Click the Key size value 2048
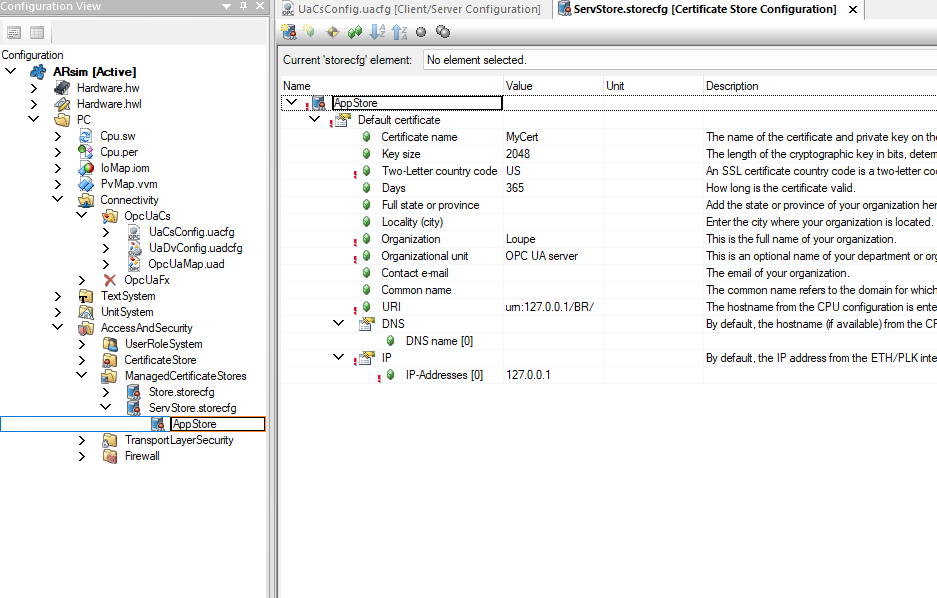The width and height of the screenshot is (937, 598). [518, 154]
